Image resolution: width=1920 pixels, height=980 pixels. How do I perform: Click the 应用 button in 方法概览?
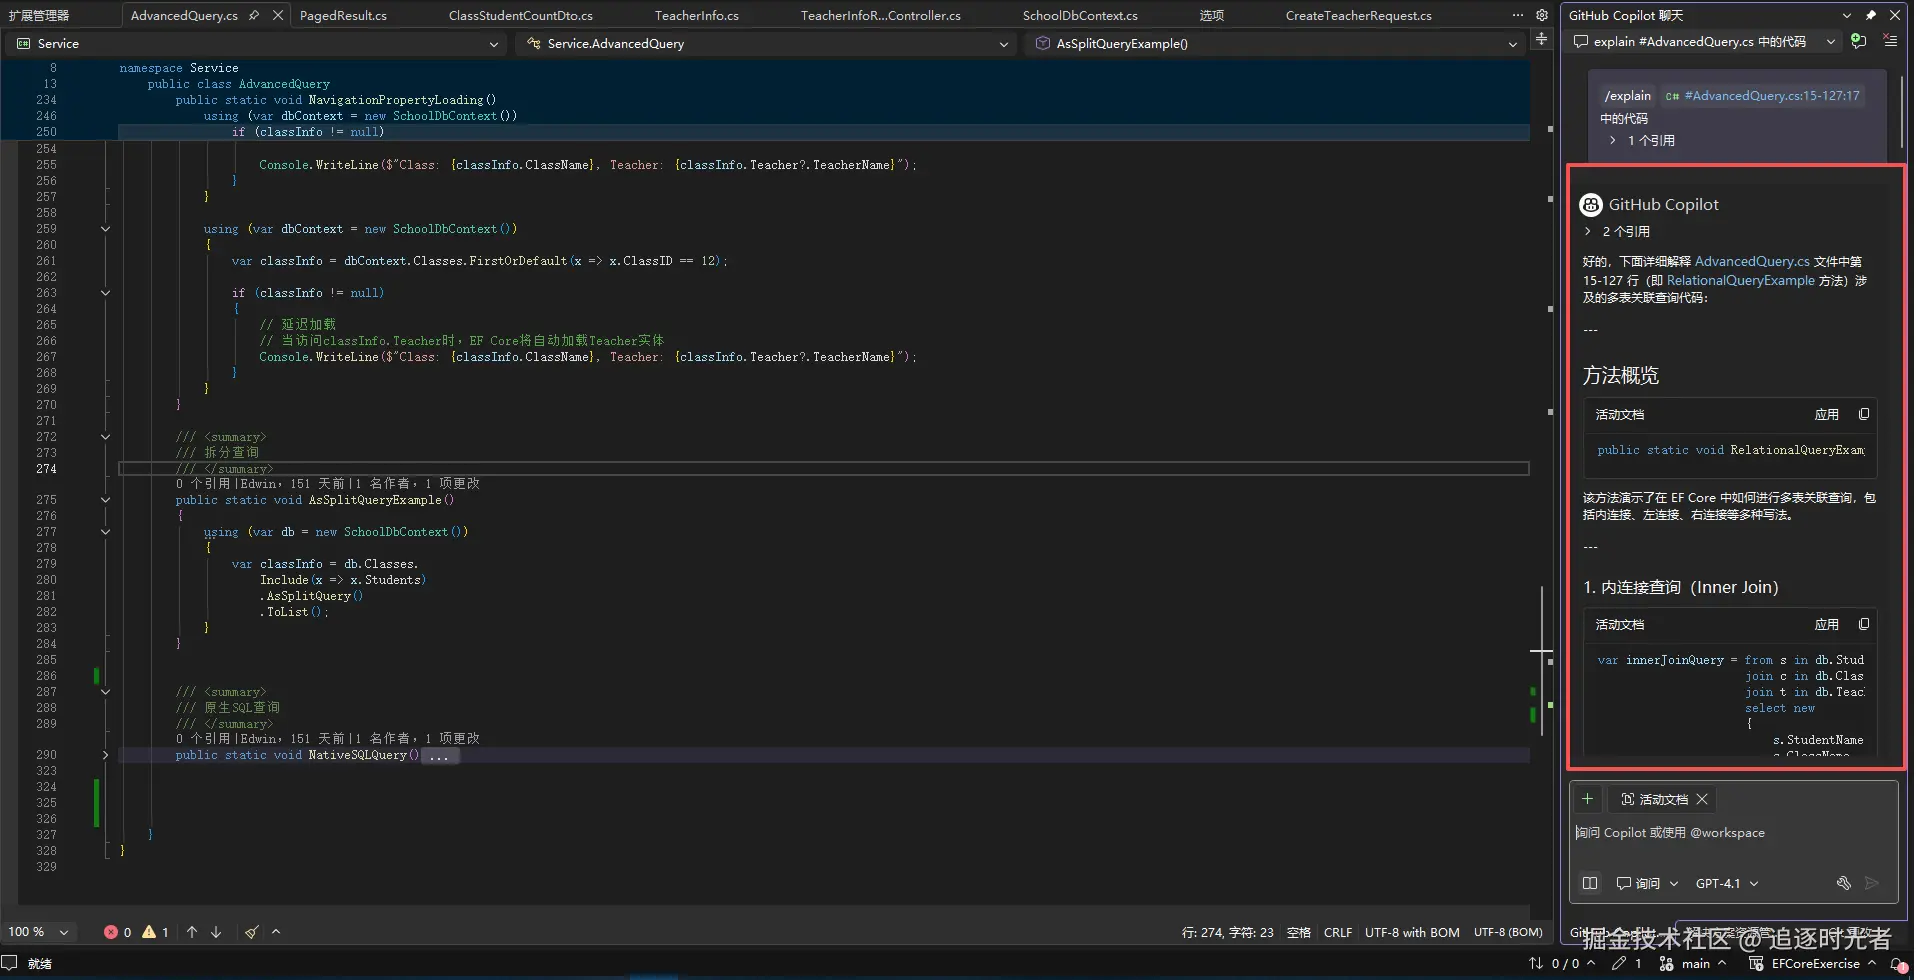click(1826, 415)
